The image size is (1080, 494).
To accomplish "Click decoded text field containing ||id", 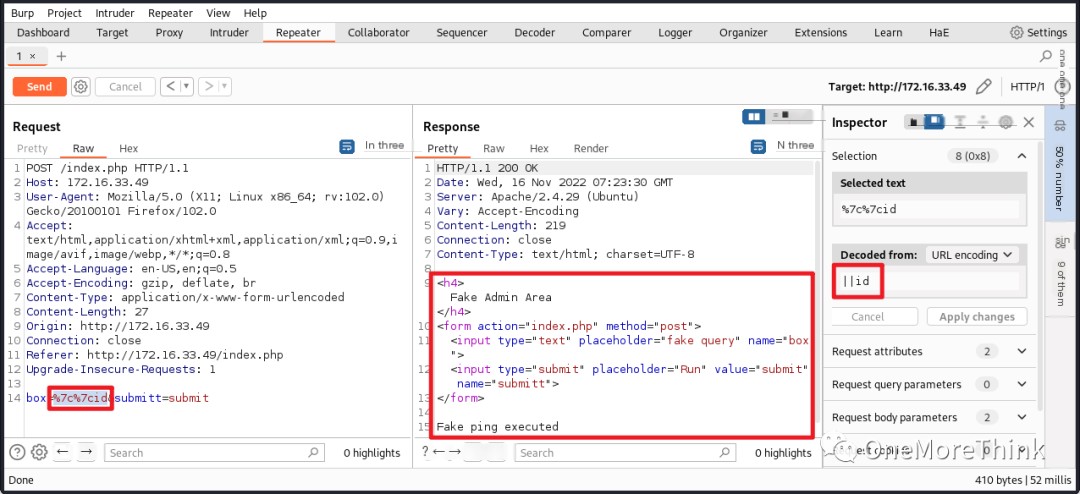I will (x=928, y=281).
